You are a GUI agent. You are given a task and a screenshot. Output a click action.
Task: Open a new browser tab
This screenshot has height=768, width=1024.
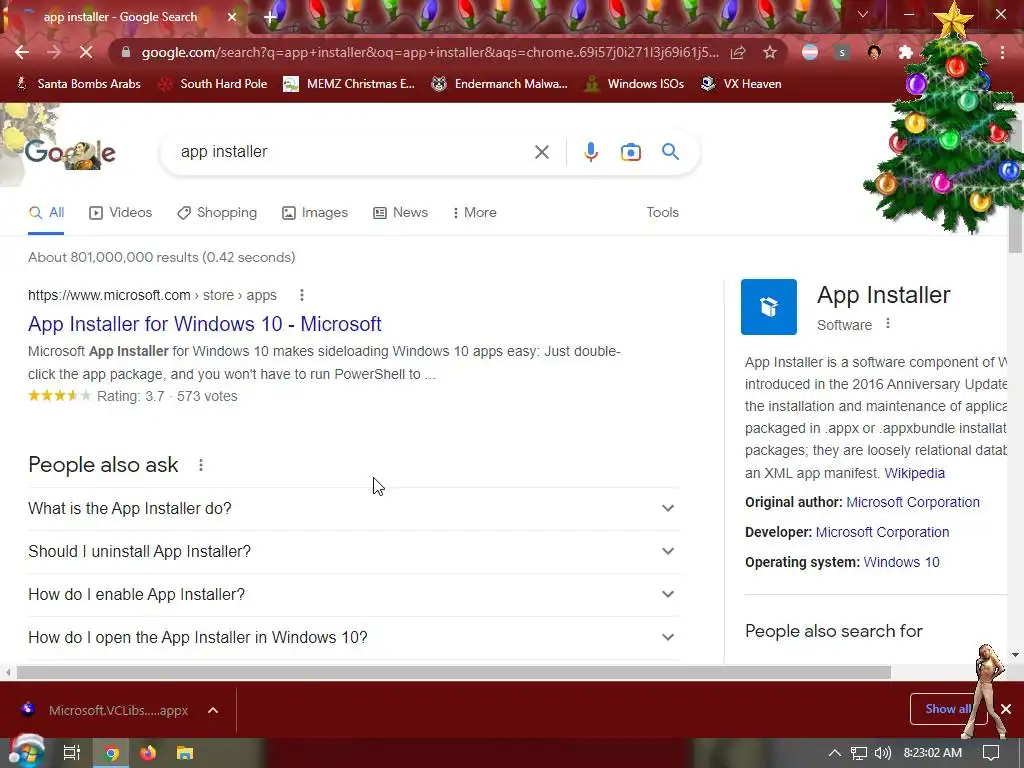270,17
